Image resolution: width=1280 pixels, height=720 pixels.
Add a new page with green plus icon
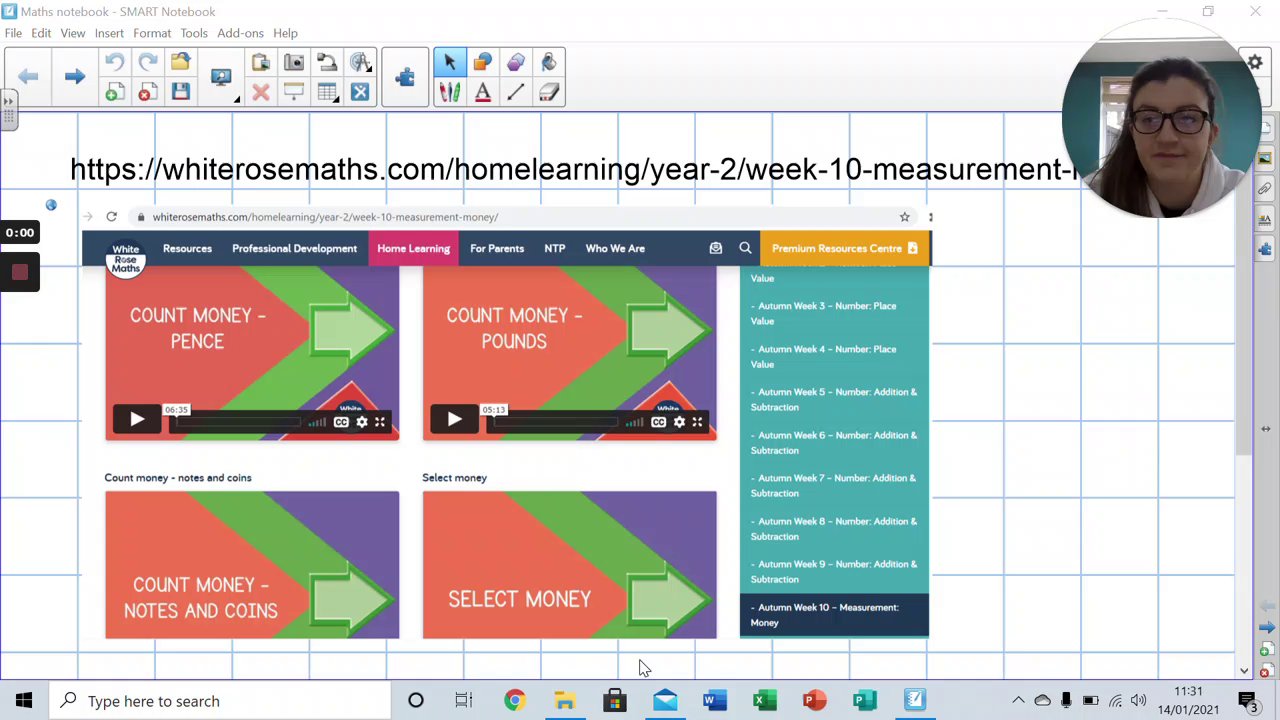tap(114, 93)
